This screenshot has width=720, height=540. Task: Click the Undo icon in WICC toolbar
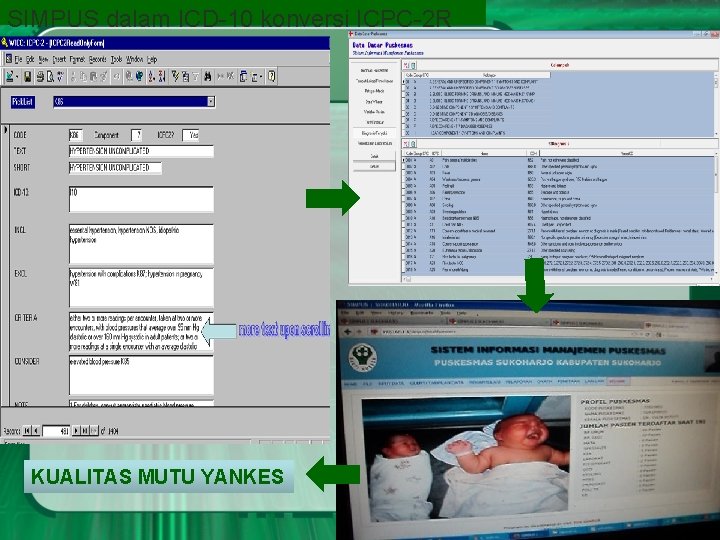click(116, 76)
